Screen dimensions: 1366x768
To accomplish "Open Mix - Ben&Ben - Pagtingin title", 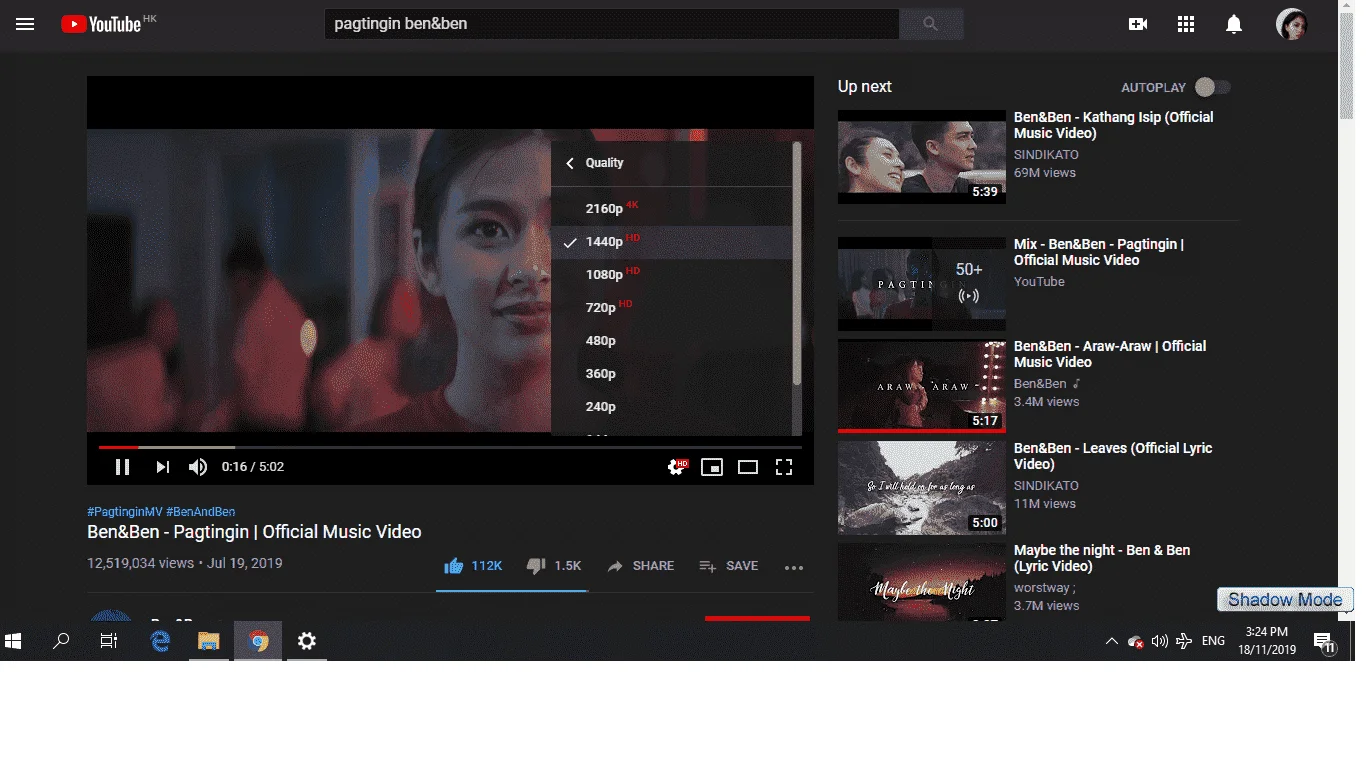I will [1099, 252].
